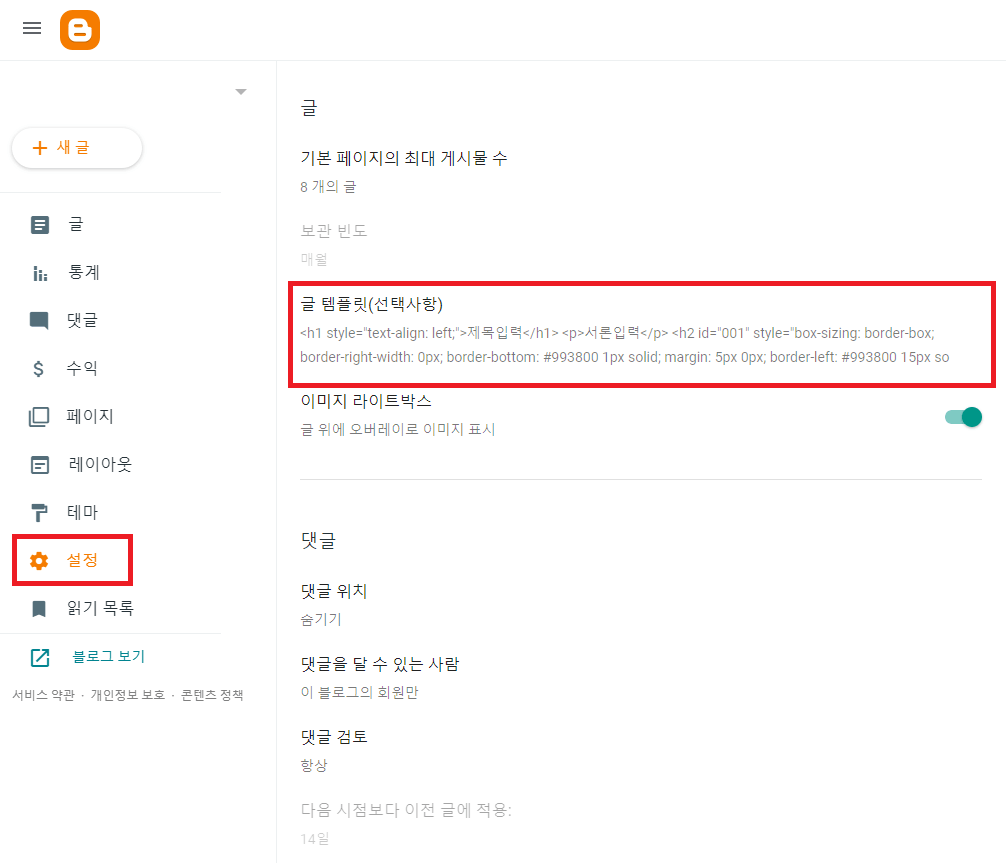Expand the blog selector dropdown arrow
The width and height of the screenshot is (1006, 863).
240,90
